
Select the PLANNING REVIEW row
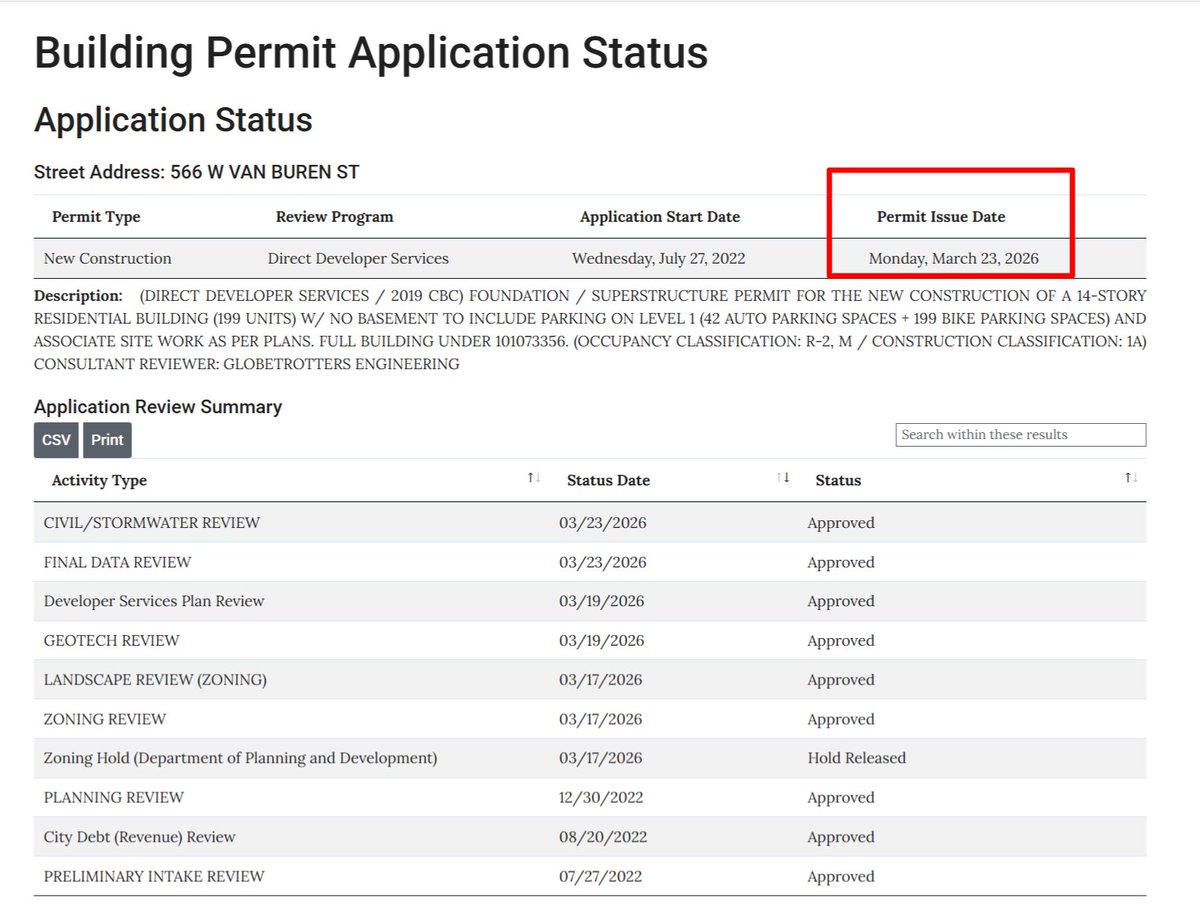point(590,798)
